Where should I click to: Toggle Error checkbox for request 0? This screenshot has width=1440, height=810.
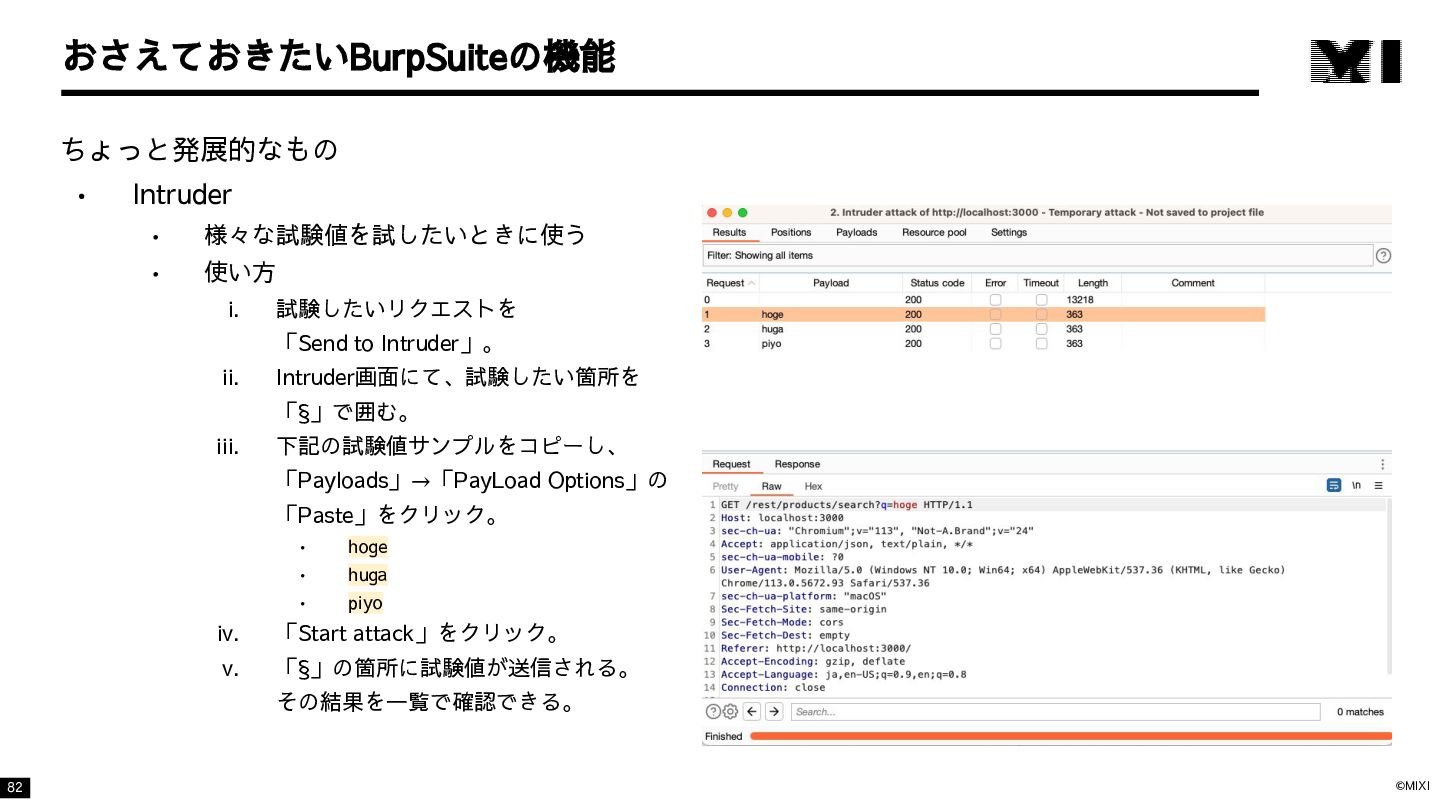tap(995, 300)
